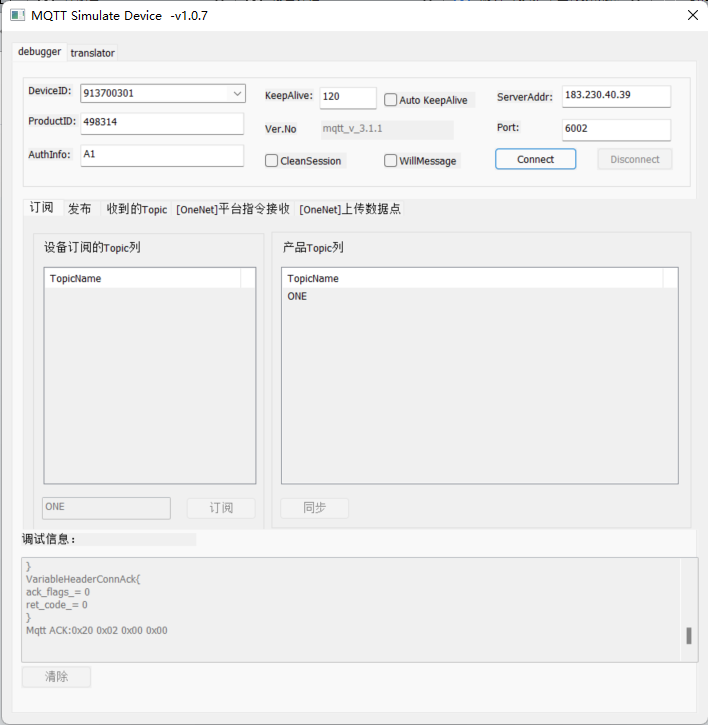Click the ret_code_= 0 log line

coord(57,605)
